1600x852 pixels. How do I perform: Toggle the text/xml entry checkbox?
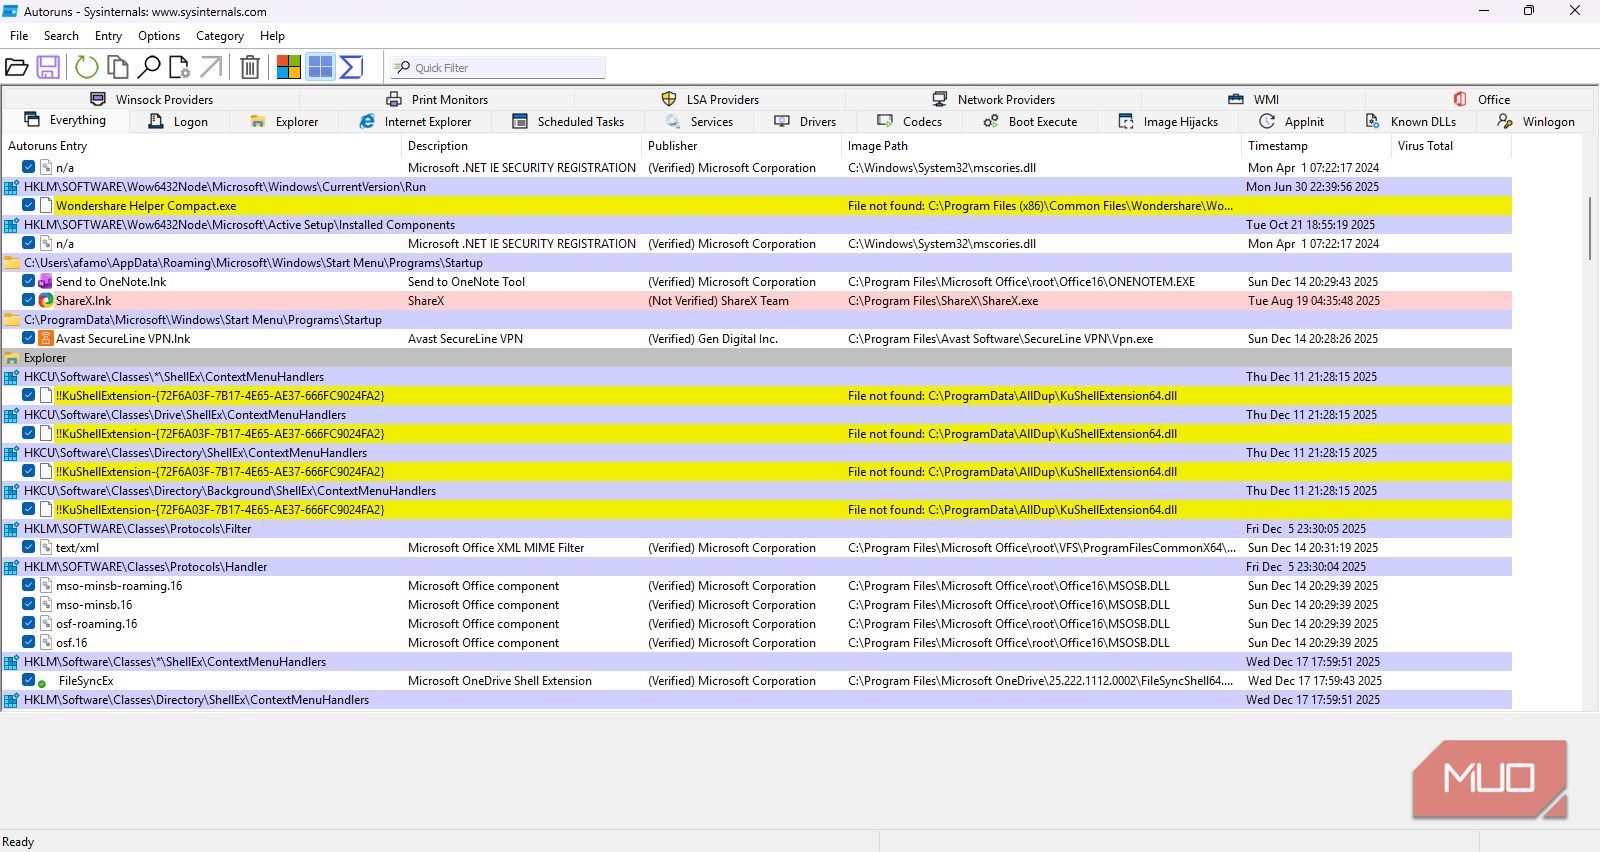click(x=29, y=547)
